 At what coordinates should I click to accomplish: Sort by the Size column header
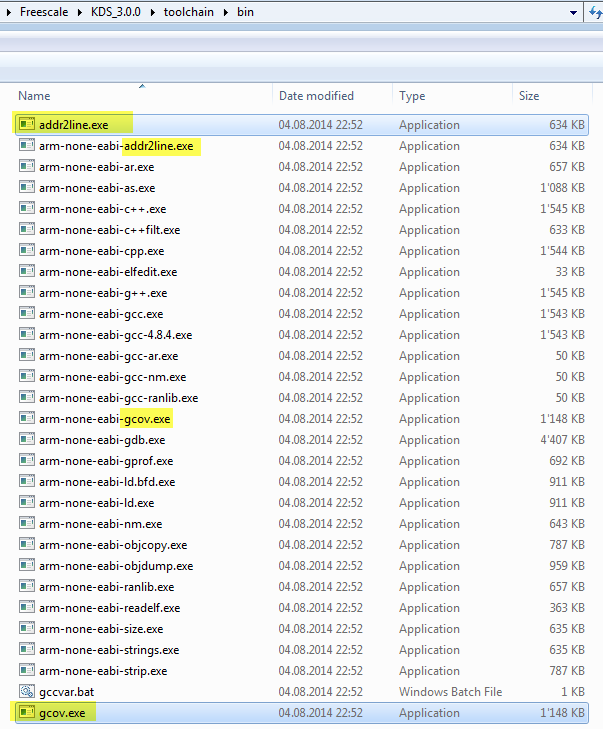[x=529, y=96]
